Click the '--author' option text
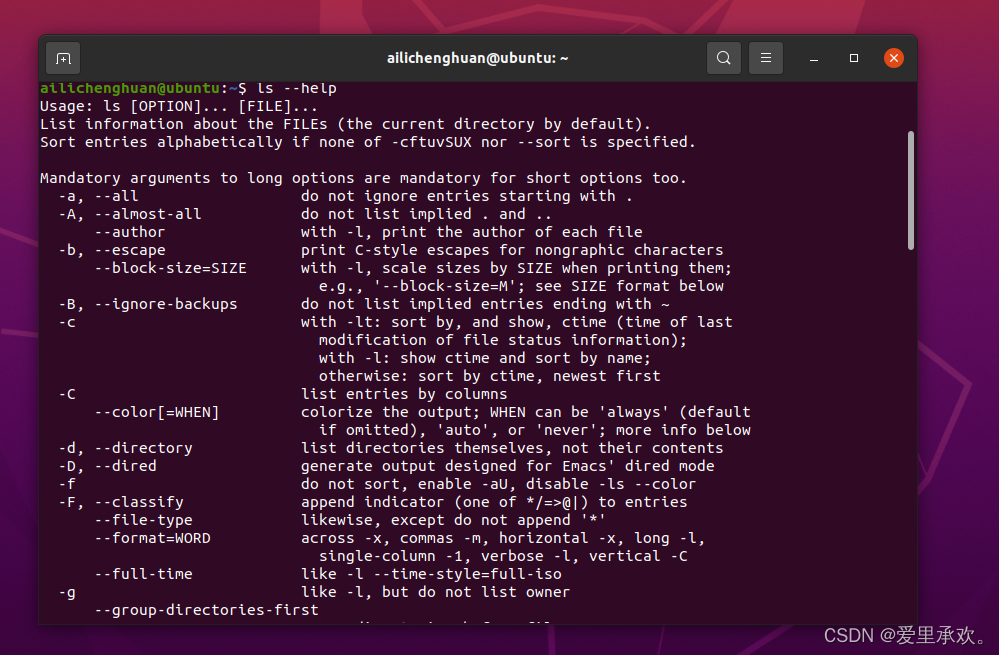The image size is (999, 655). click(128, 232)
